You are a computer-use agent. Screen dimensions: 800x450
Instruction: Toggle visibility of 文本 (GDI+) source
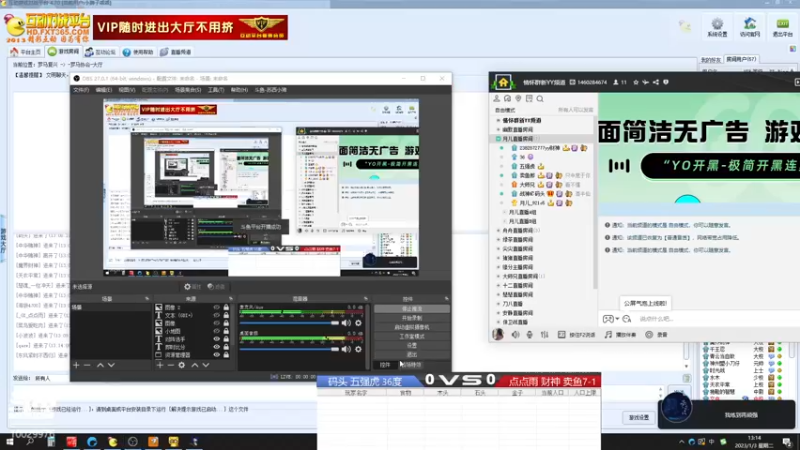[x=216, y=315]
